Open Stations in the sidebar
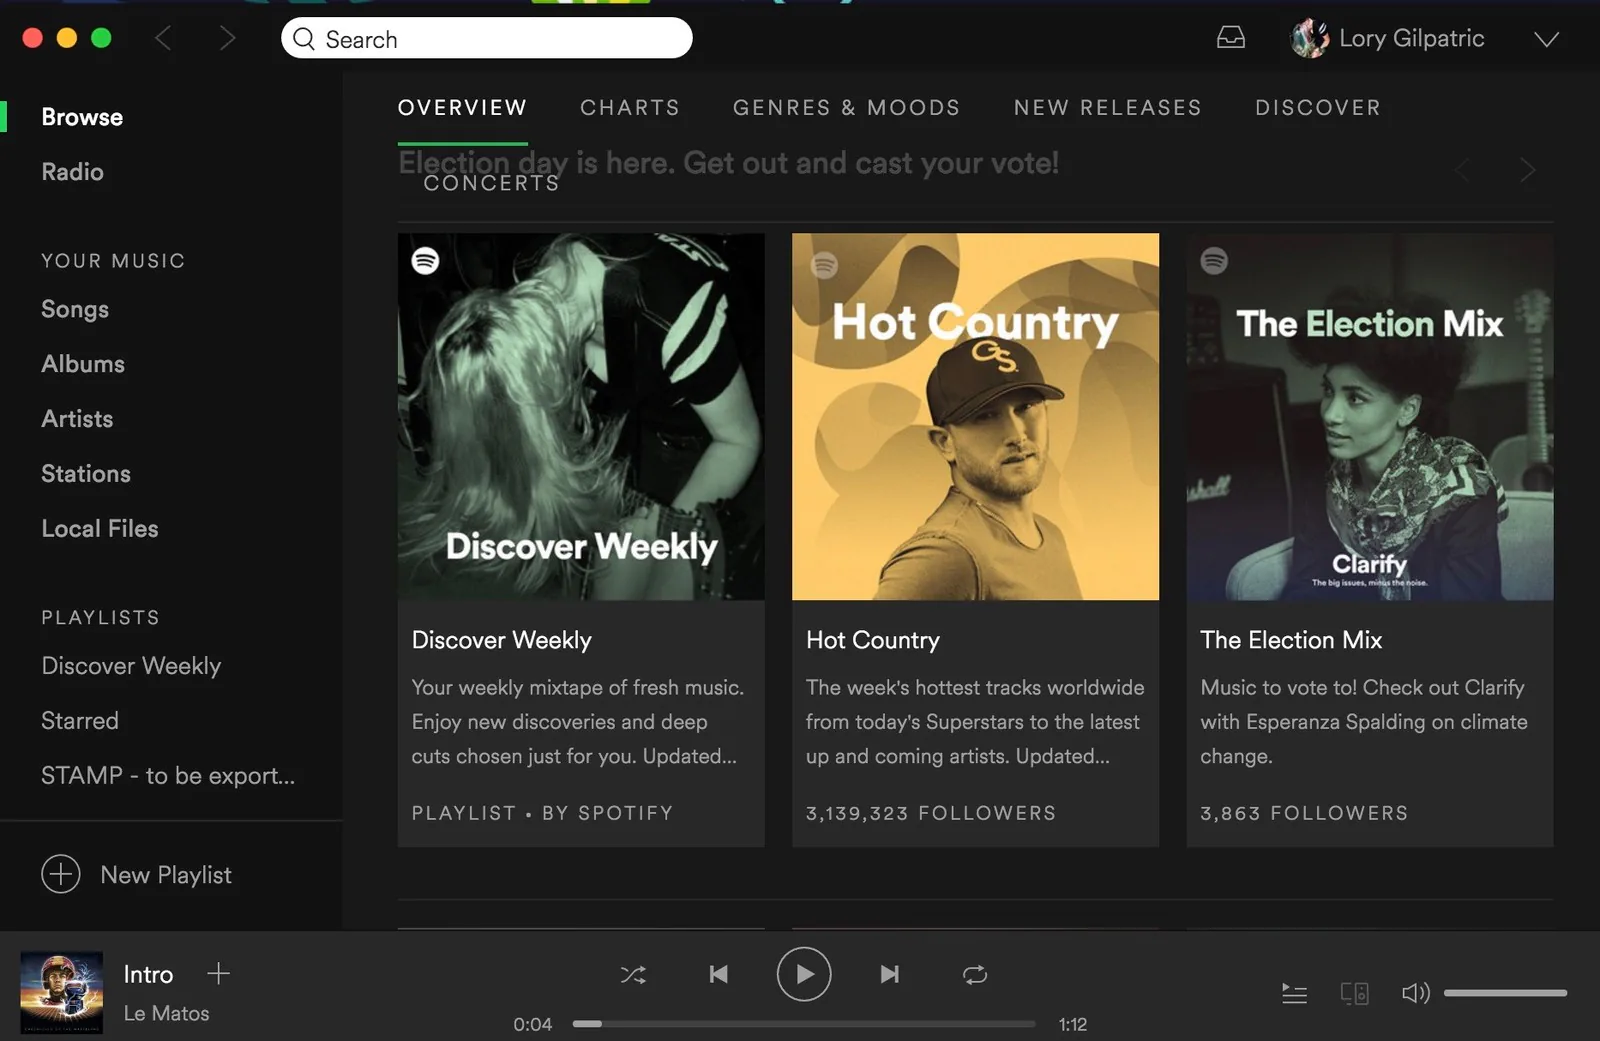Image resolution: width=1600 pixels, height=1041 pixels. pyautogui.click(x=86, y=474)
